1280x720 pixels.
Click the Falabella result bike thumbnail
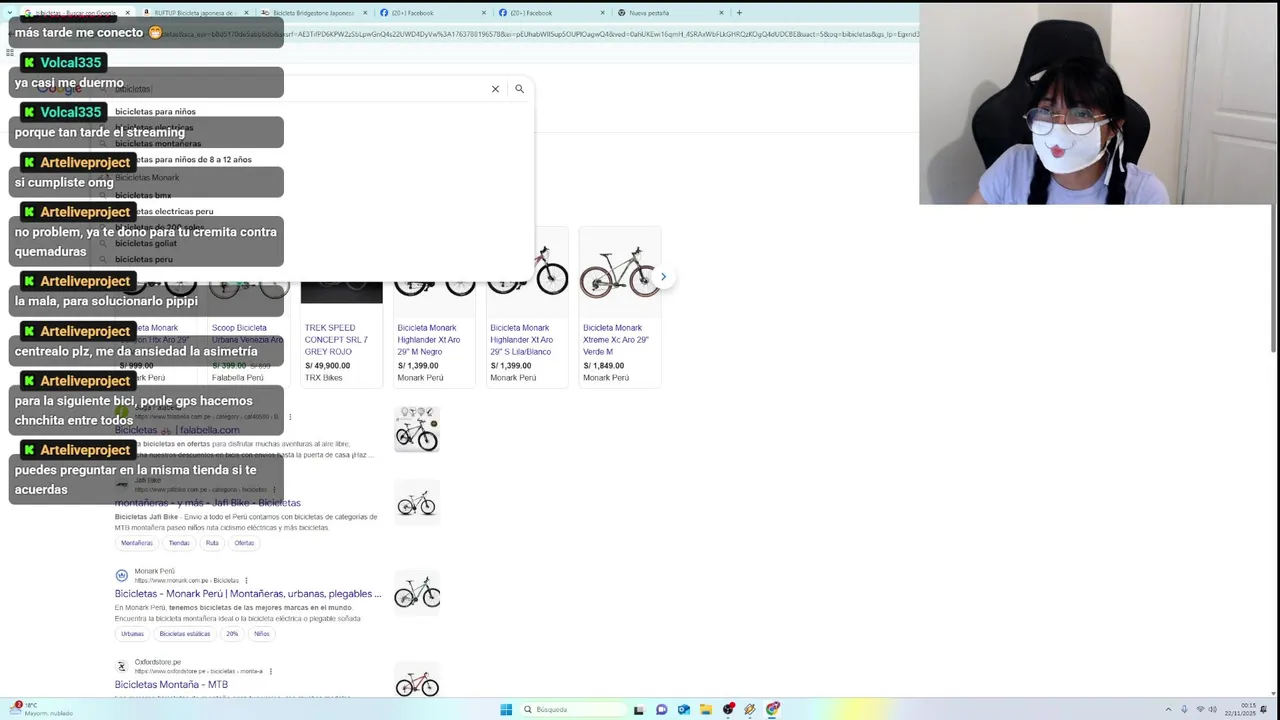click(x=417, y=429)
